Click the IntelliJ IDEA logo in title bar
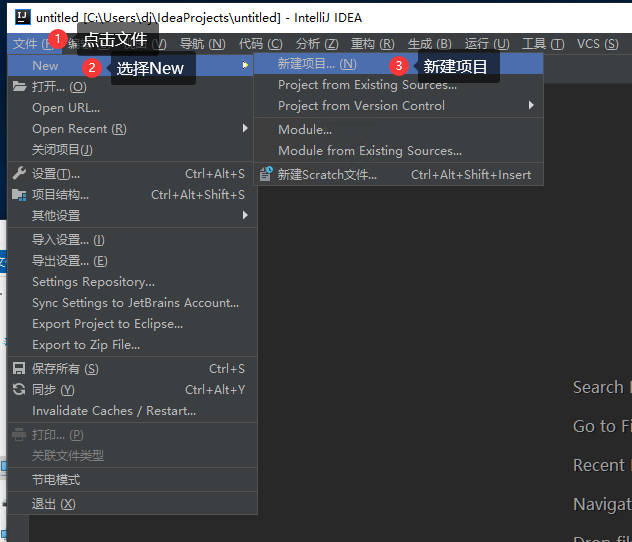Image resolution: width=632 pixels, height=542 pixels. tap(23, 17)
